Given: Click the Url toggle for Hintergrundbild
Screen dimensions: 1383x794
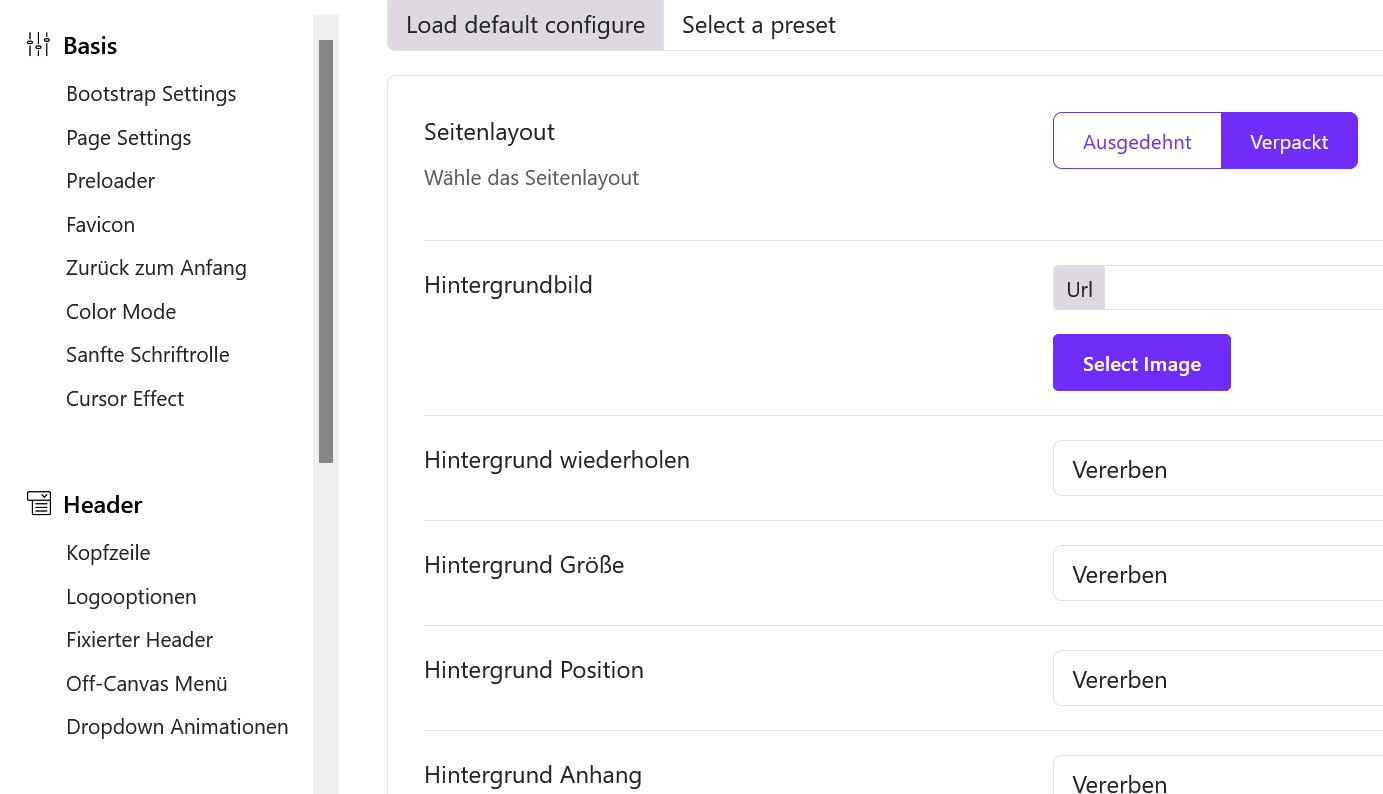Looking at the screenshot, I should [x=1079, y=288].
